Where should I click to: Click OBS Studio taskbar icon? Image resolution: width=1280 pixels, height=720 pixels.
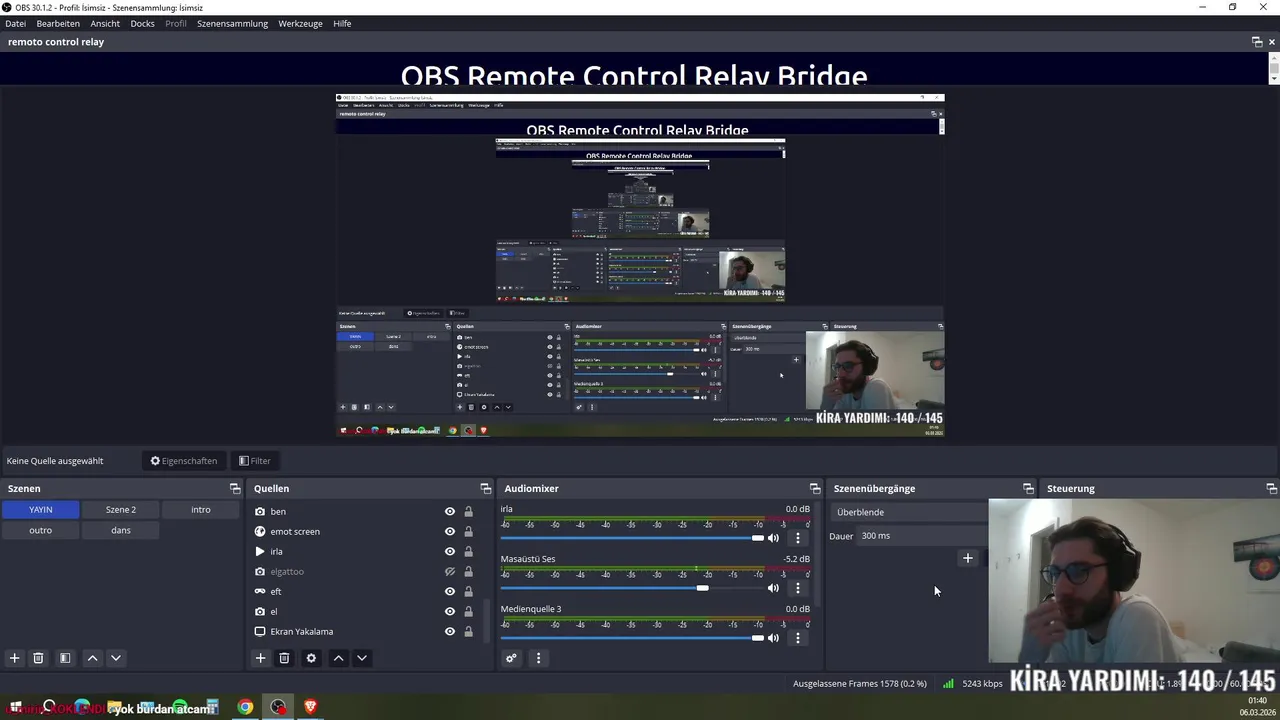(x=278, y=707)
